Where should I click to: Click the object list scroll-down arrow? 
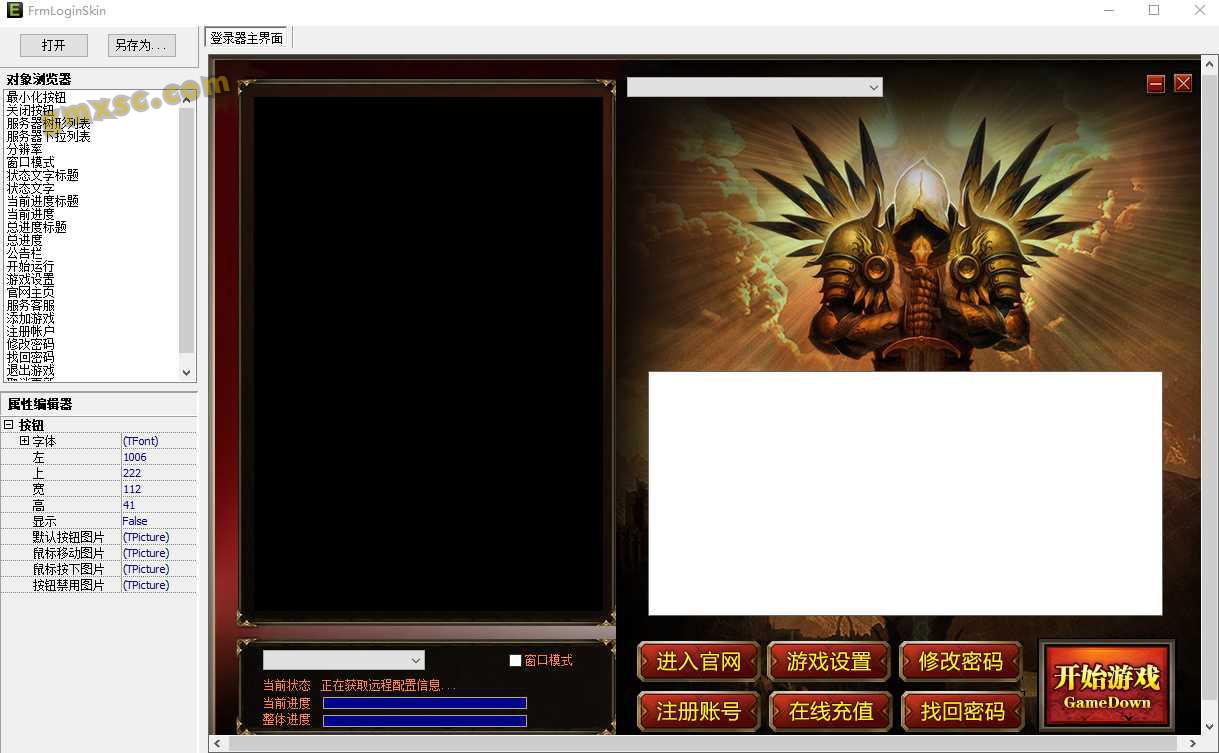(186, 372)
